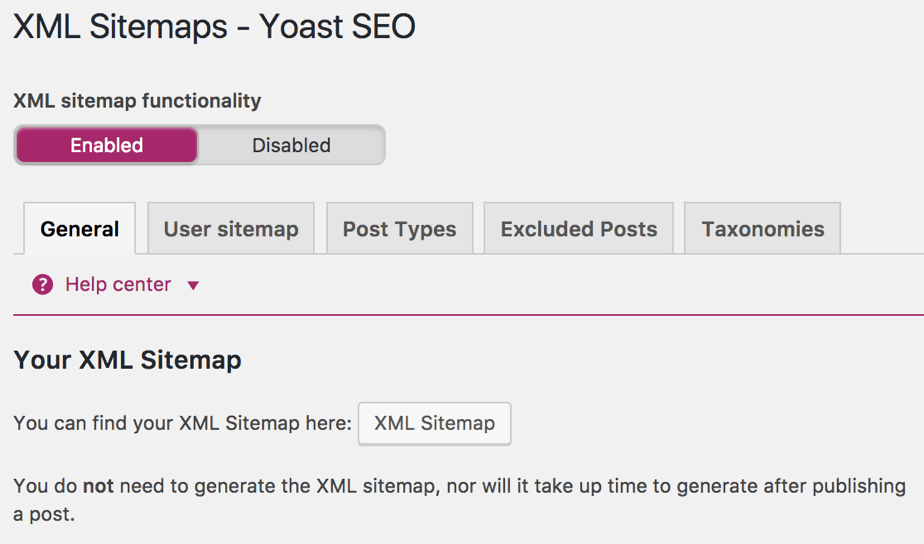Click the Your XML Sitemap heading
The width and height of the screenshot is (924, 544).
127,360
